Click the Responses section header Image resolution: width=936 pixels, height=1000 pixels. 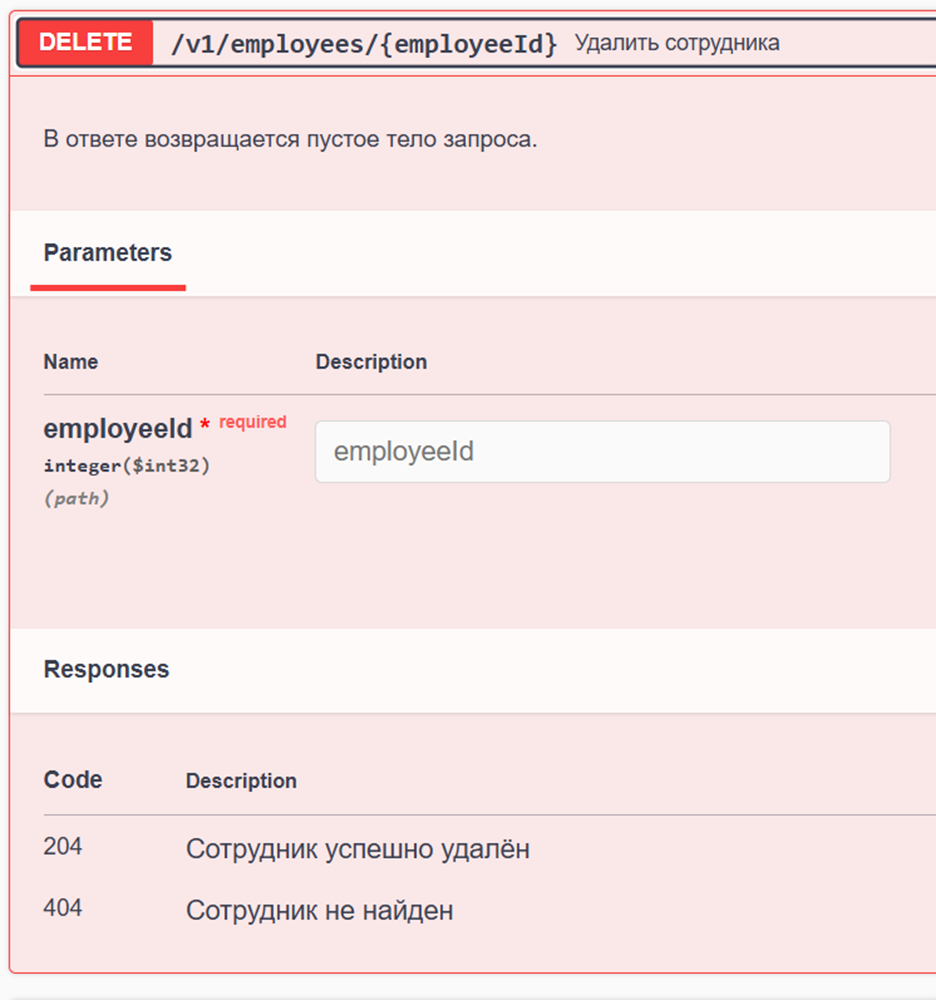(105, 668)
